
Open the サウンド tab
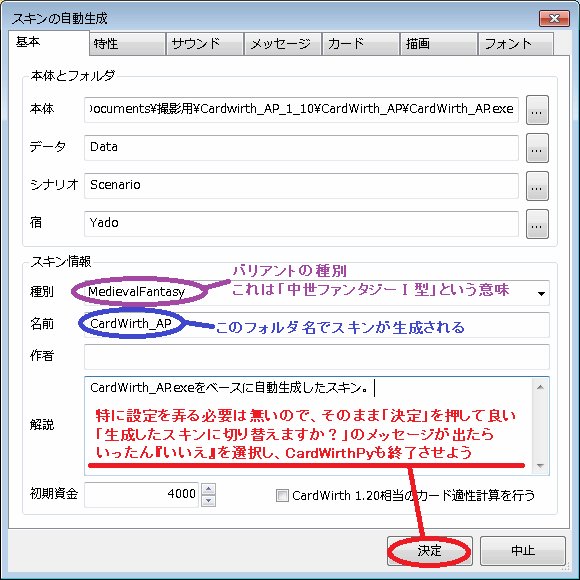tap(205, 44)
